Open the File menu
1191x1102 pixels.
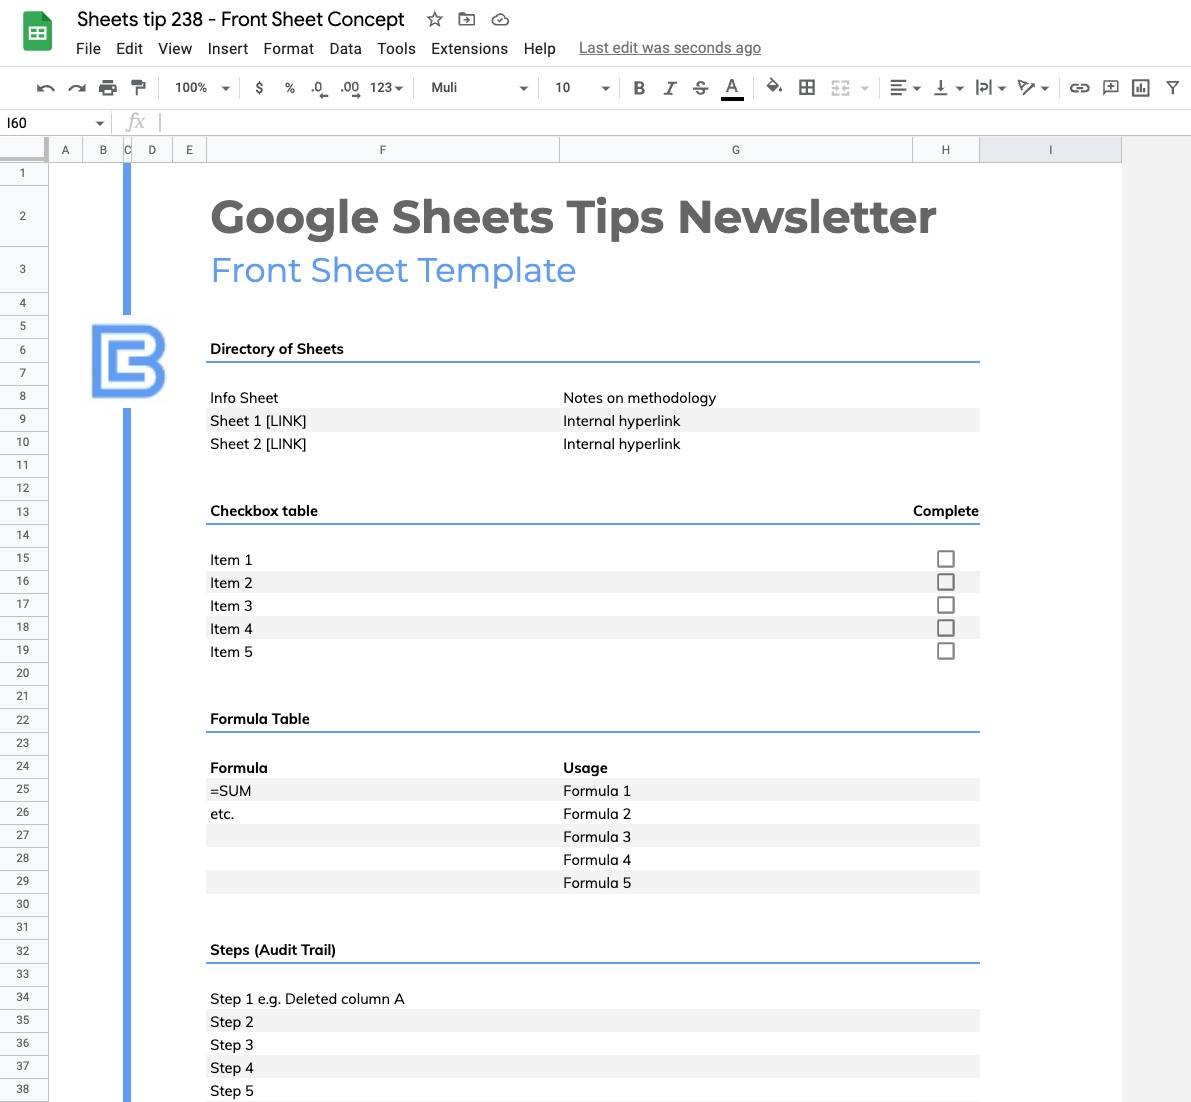click(x=88, y=49)
